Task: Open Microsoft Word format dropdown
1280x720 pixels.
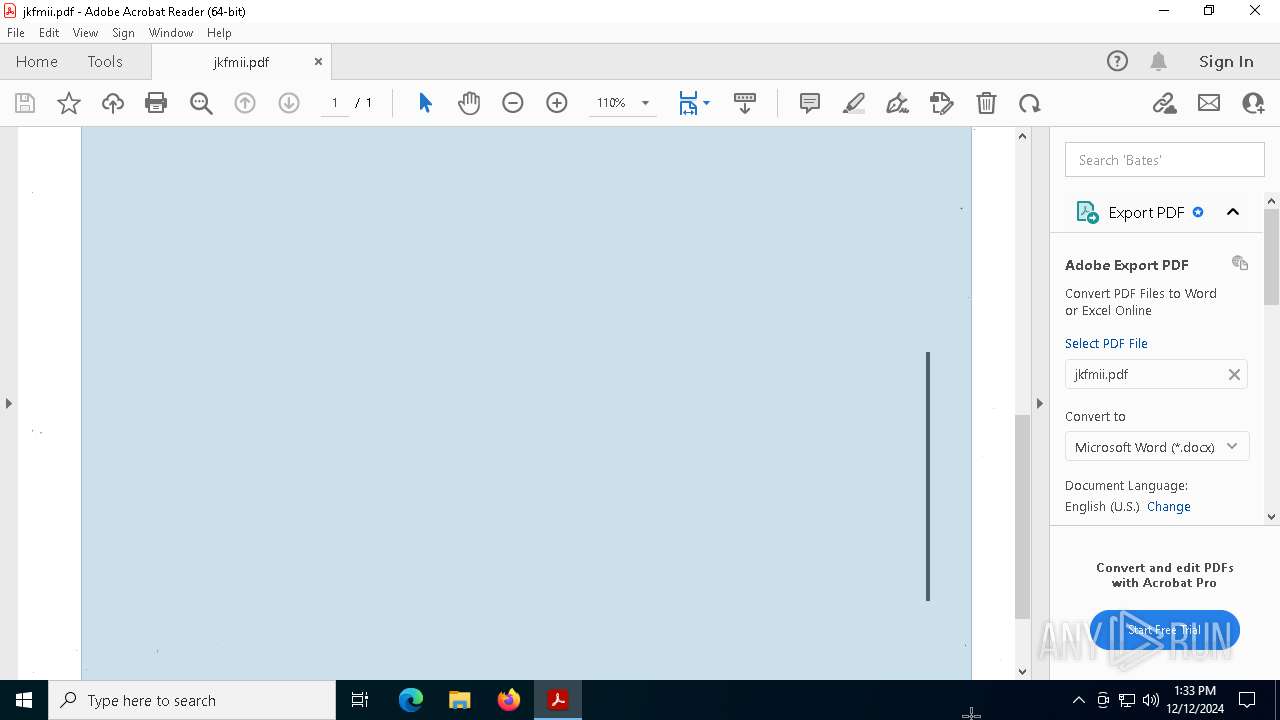Action: [1157, 447]
